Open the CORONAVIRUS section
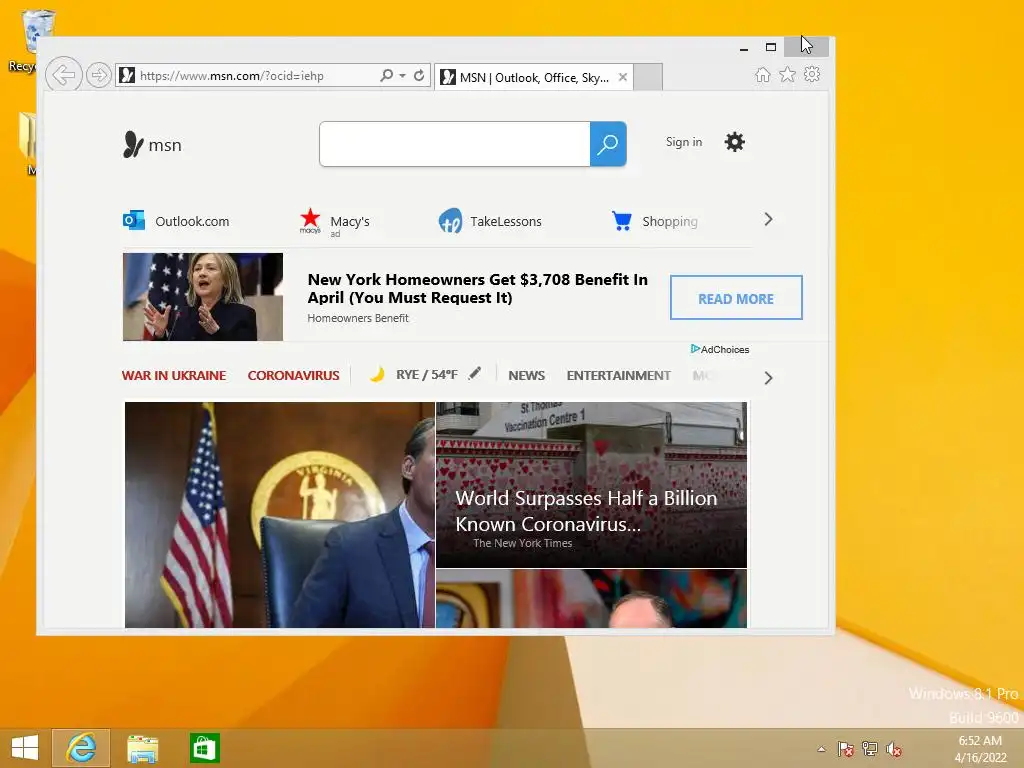The width and height of the screenshot is (1024, 768). pos(293,376)
